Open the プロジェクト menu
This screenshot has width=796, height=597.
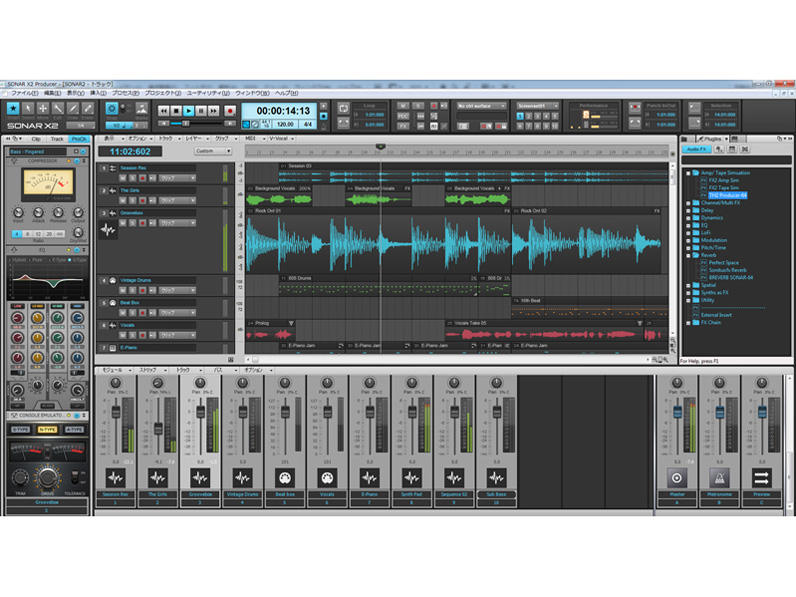[163, 93]
